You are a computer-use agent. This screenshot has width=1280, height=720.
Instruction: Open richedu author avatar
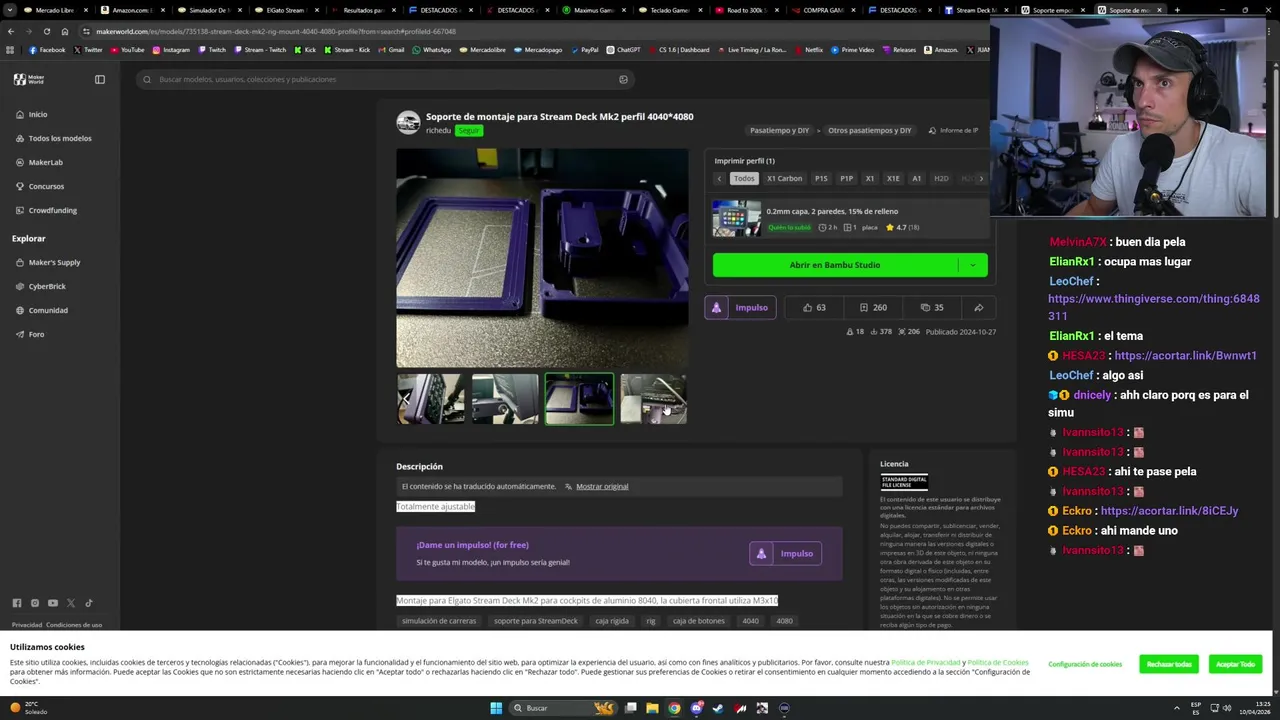point(408,122)
